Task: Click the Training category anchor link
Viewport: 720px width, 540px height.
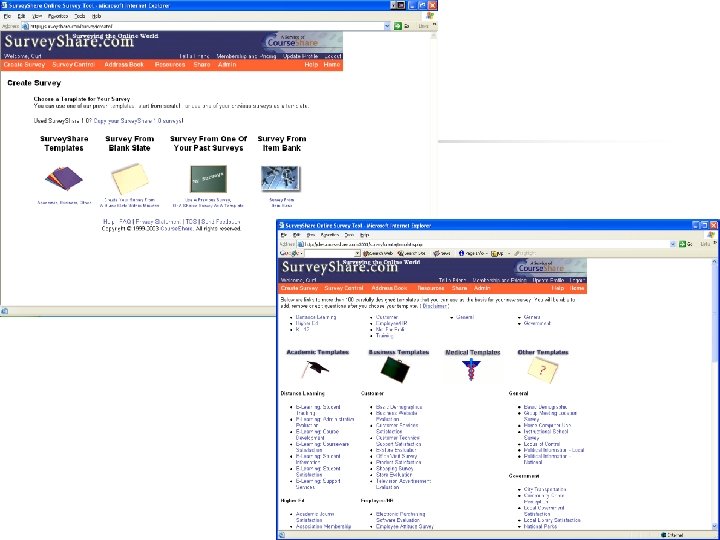Action: 384,336
